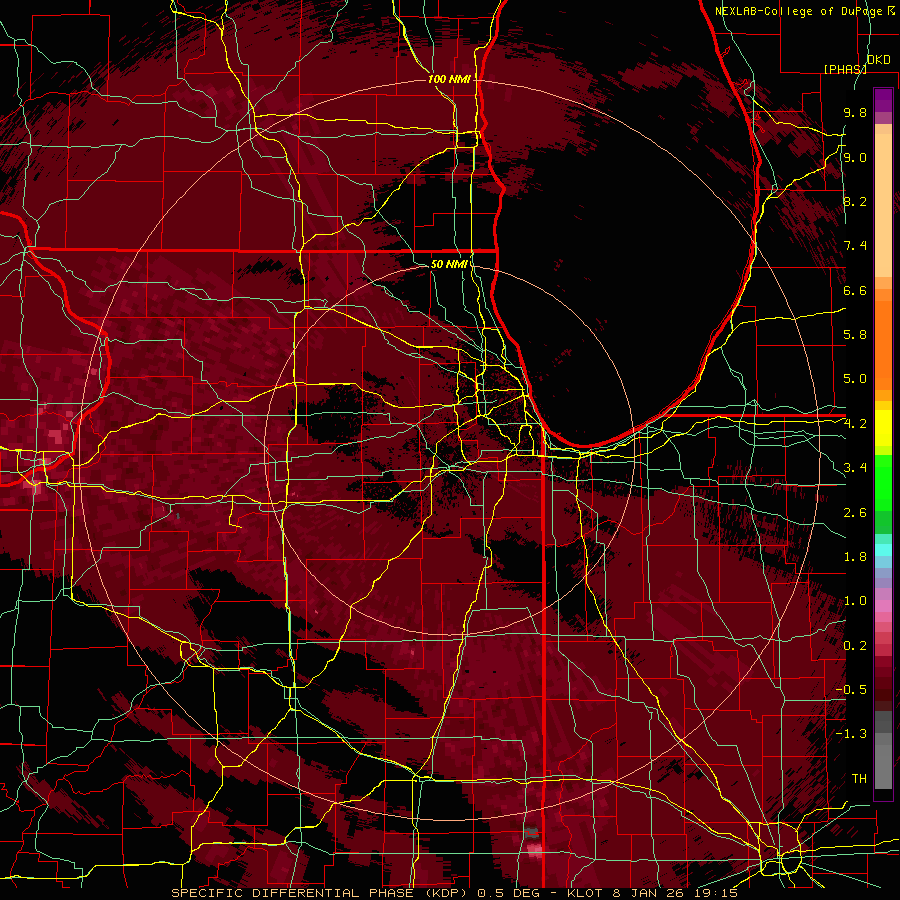Click the -0.5 scale value
900x900 pixels.
[851, 690]
